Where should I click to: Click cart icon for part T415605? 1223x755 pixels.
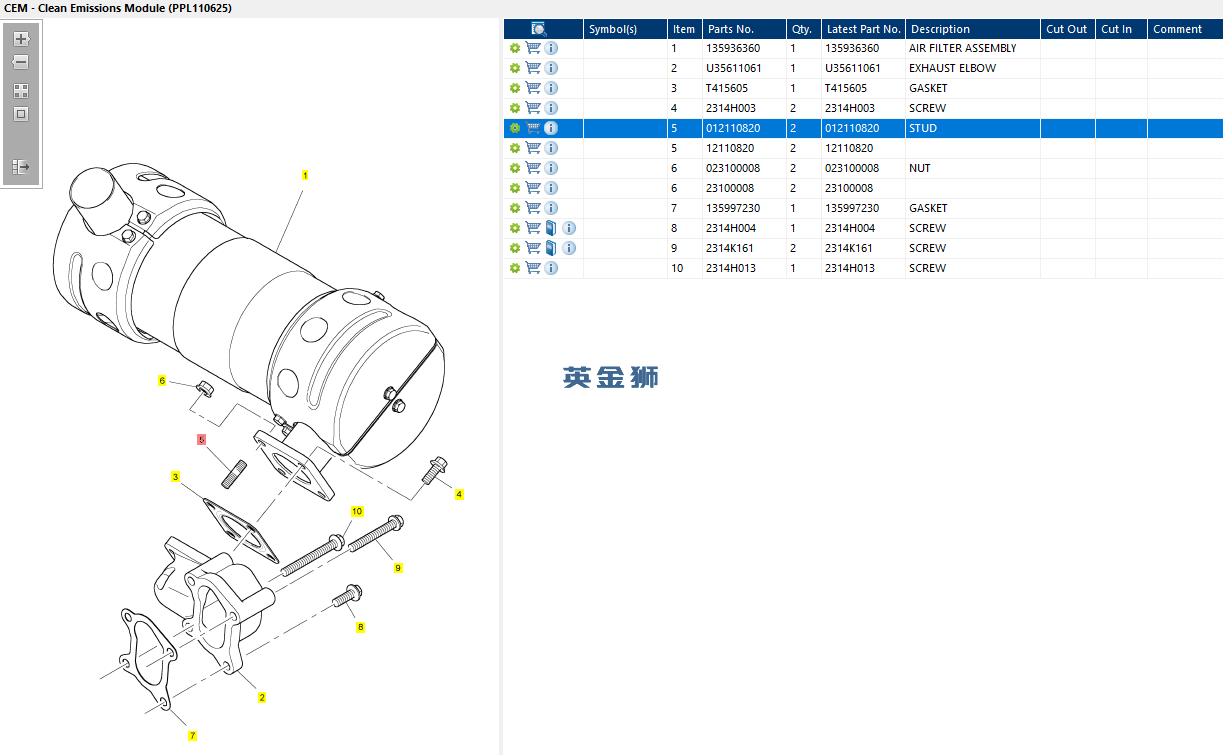pos(533,88)
